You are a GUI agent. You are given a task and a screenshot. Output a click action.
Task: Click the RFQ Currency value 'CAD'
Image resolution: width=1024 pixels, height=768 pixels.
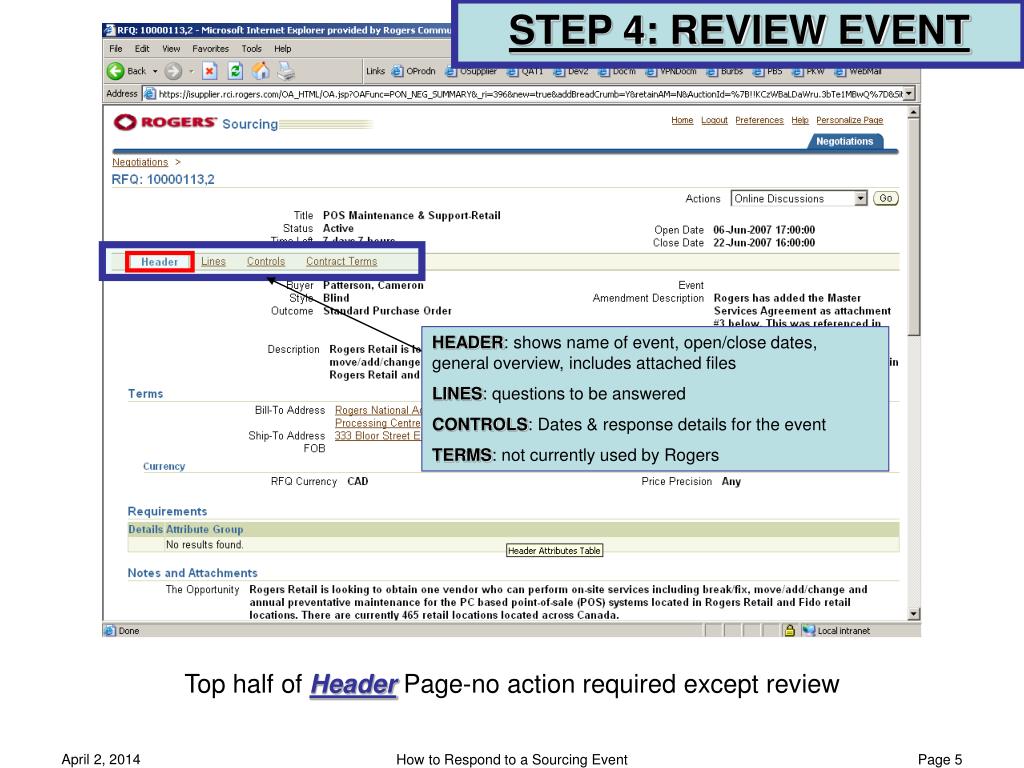pyautogui.click(x=358, y=481)
